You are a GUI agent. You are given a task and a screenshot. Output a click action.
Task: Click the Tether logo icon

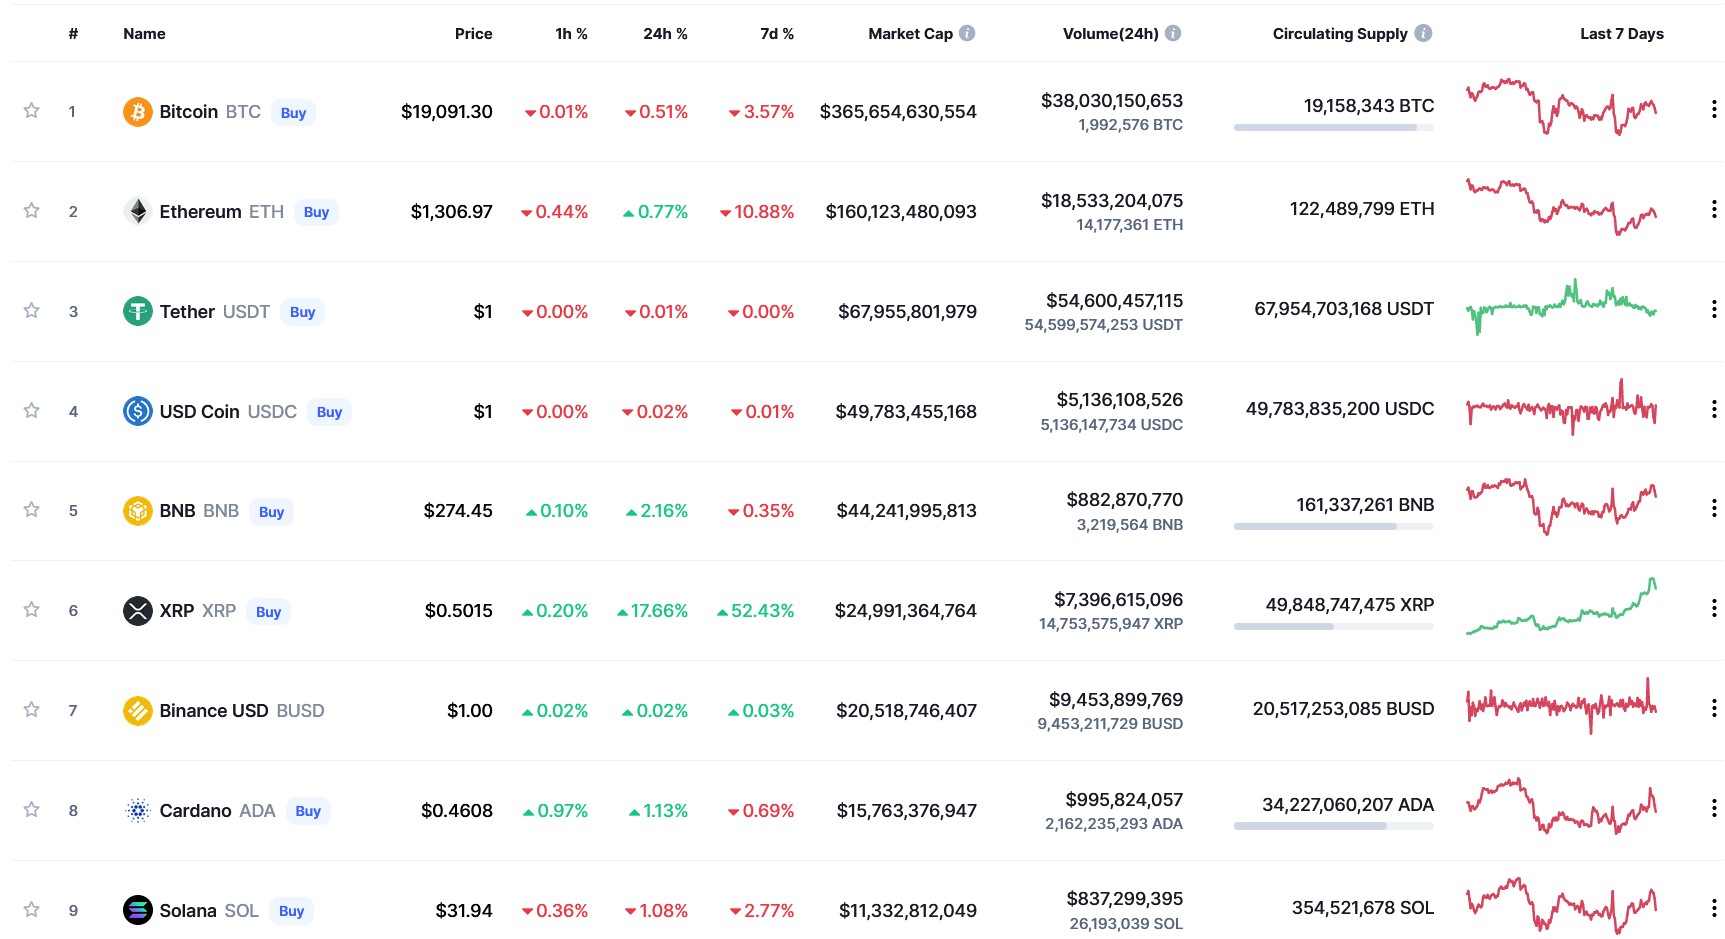point(137,311)
